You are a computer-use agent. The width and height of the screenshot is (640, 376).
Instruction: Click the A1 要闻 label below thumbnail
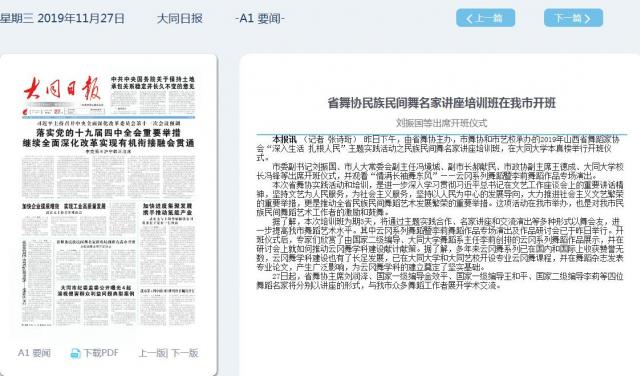[x=34, y=353]
